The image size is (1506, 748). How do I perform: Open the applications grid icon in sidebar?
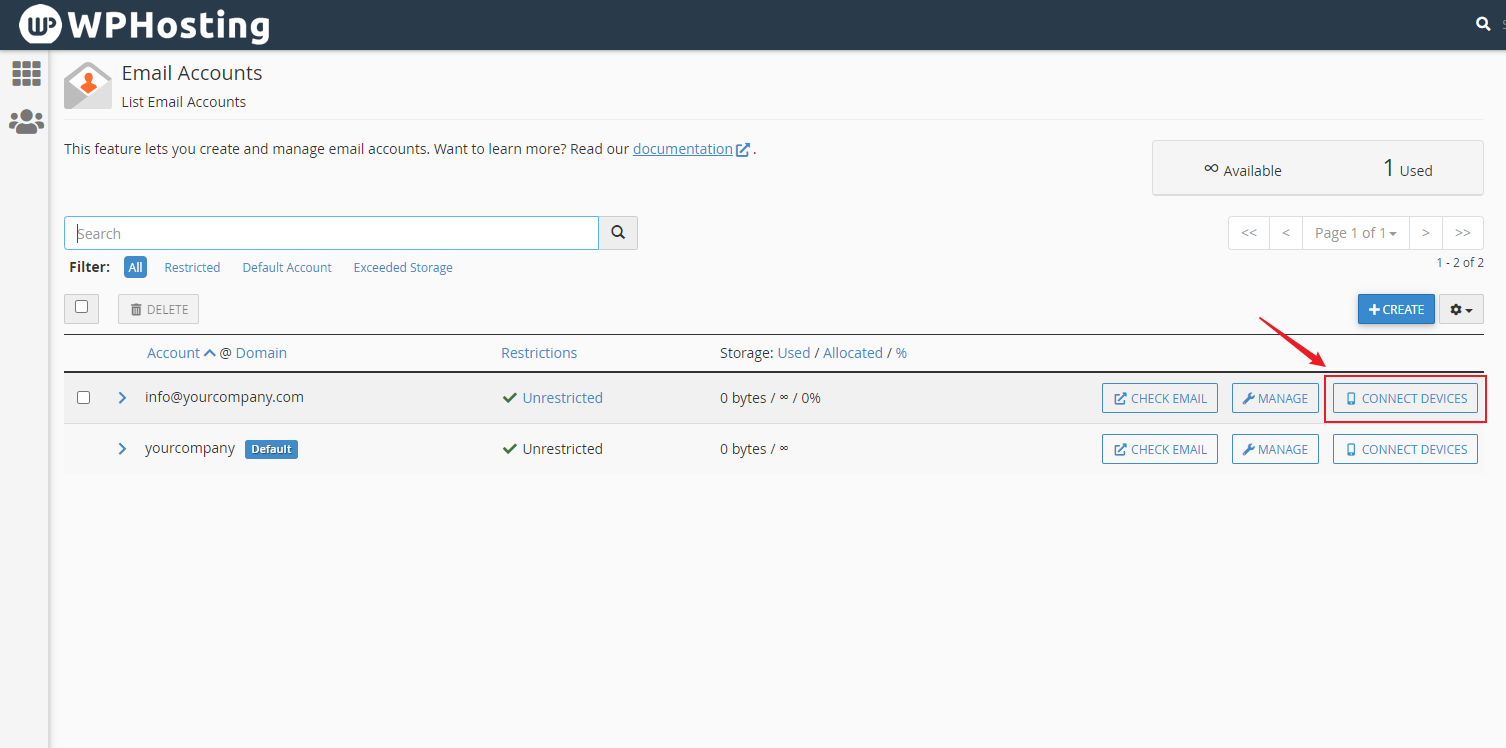pyautogui.click(x=26, y=73)
